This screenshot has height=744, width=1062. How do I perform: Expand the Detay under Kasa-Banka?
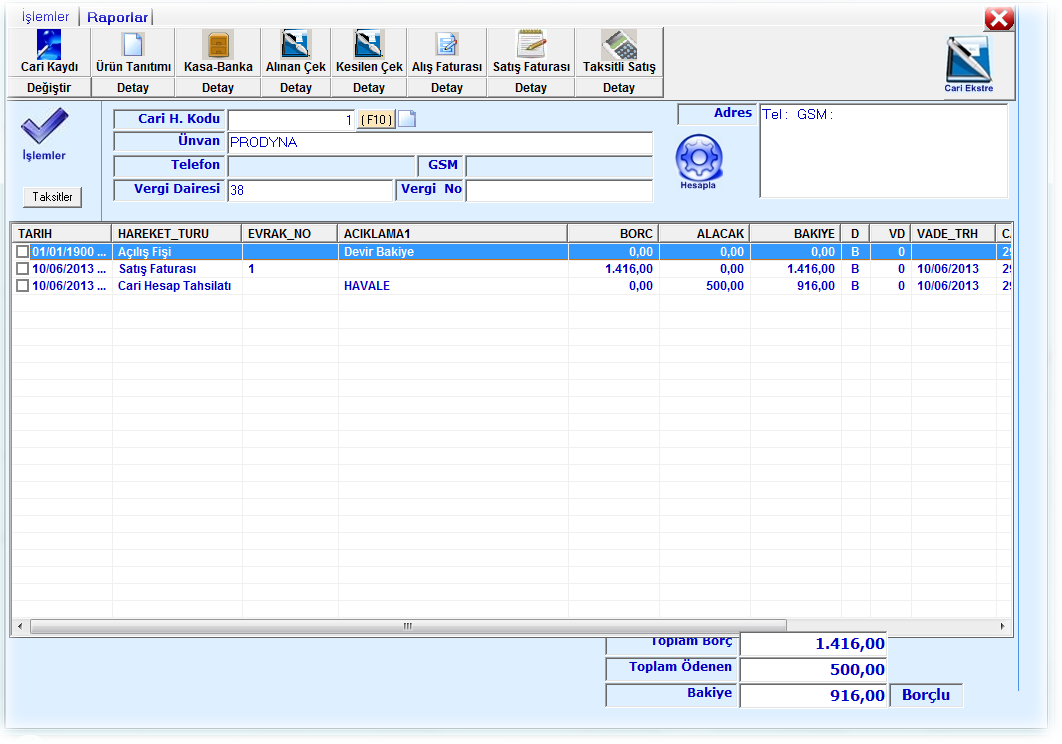click(218, 88)
